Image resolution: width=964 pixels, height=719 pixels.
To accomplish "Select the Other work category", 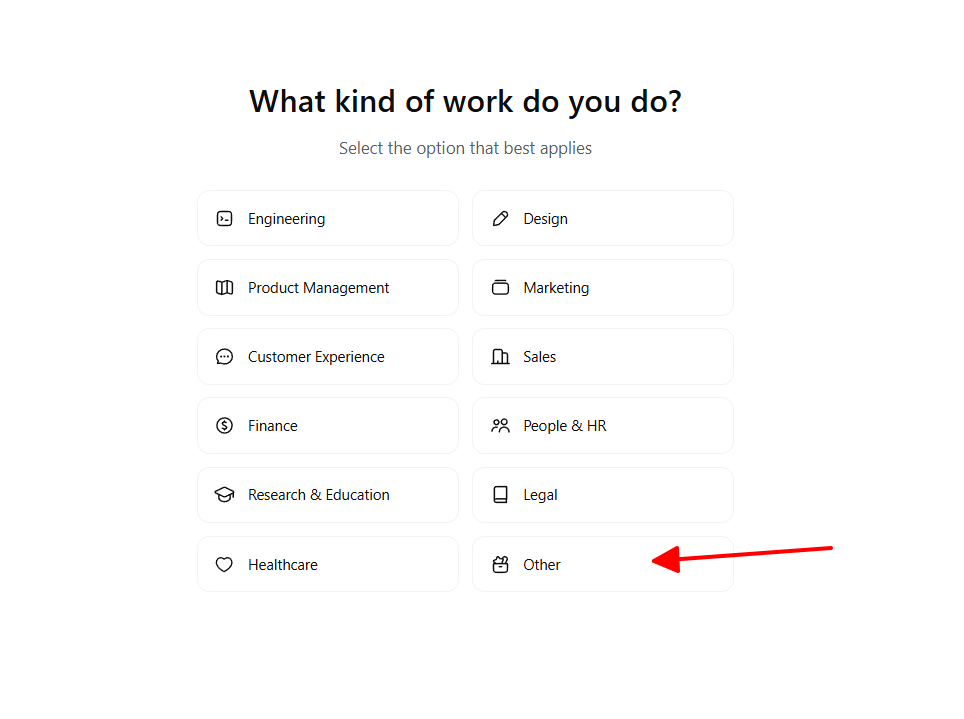I will (602, 564).
